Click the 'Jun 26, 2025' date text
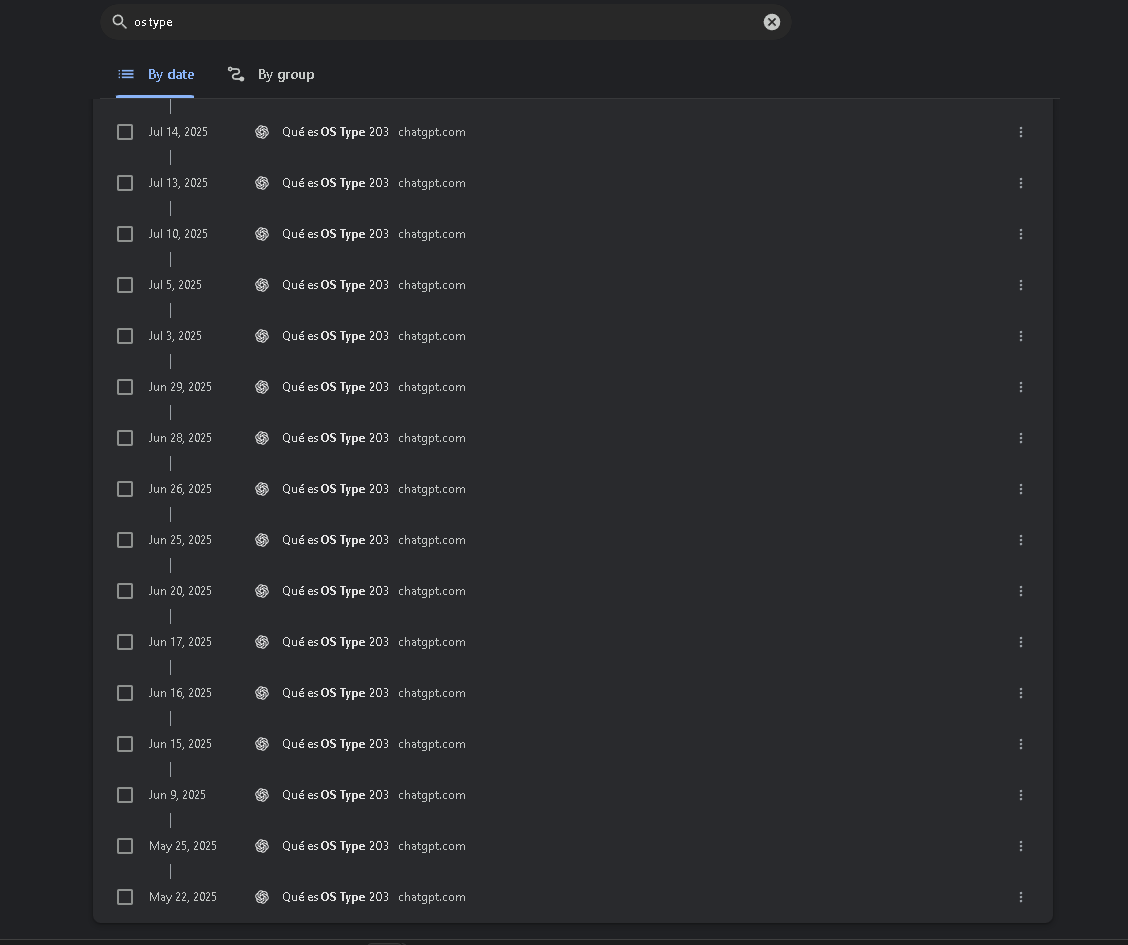Viewport: 1128px width, 945px height. coord(180,489)
